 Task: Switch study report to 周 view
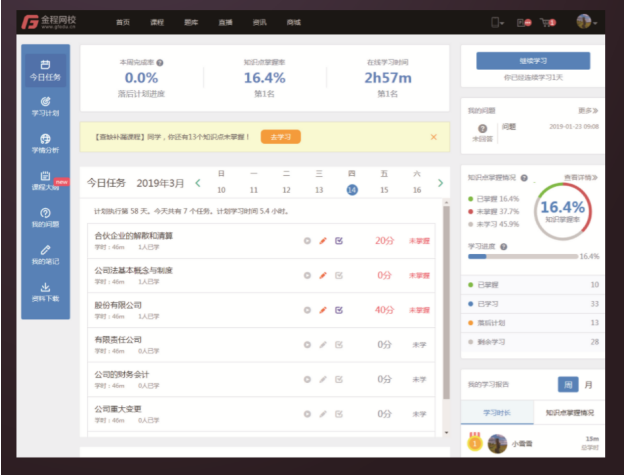pos(567,385)
